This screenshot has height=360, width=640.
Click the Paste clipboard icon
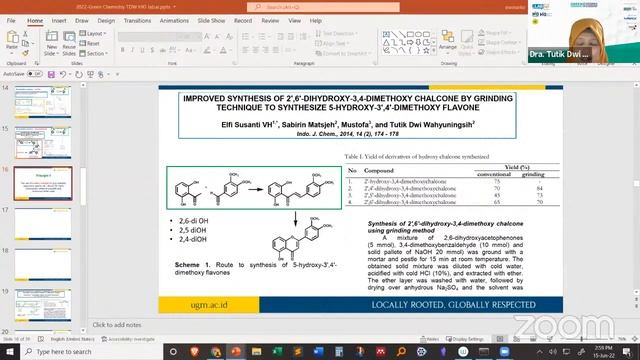(x=12, y=38)
